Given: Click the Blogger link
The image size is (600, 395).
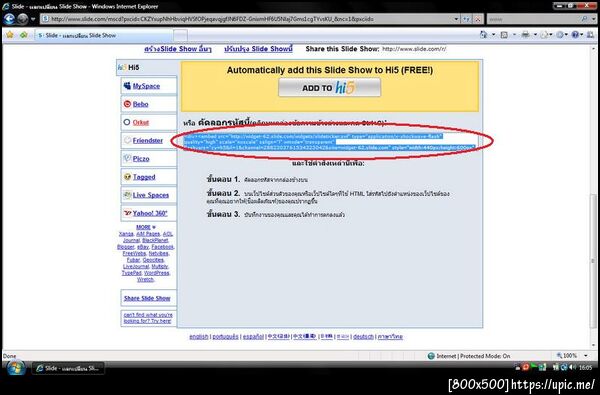Looking at the screenshot, I should (x=126, y=247).
